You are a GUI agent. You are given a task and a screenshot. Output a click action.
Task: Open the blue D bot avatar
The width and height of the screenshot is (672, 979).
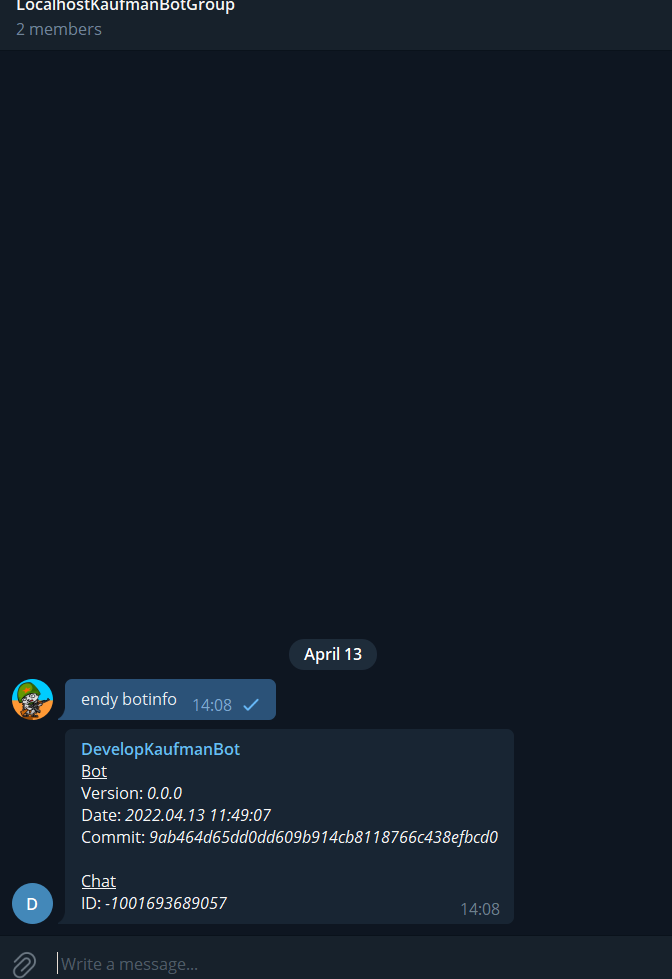pyautogui.click(x=32, y=903)
